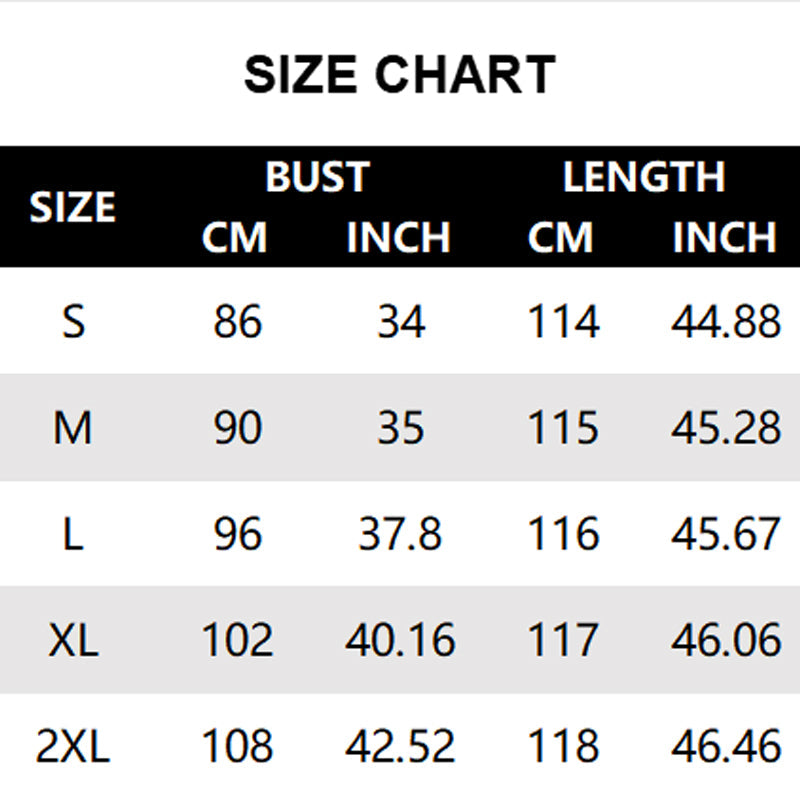Select the CM subheader under BUST
Viewport: 800px width, 800px height.
point(234,237)
